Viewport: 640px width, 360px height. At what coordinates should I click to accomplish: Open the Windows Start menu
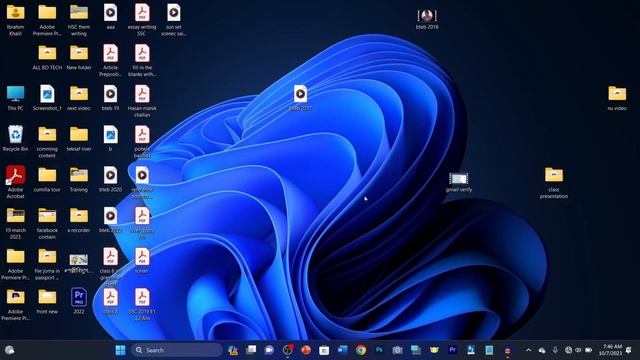pos(120,350)
